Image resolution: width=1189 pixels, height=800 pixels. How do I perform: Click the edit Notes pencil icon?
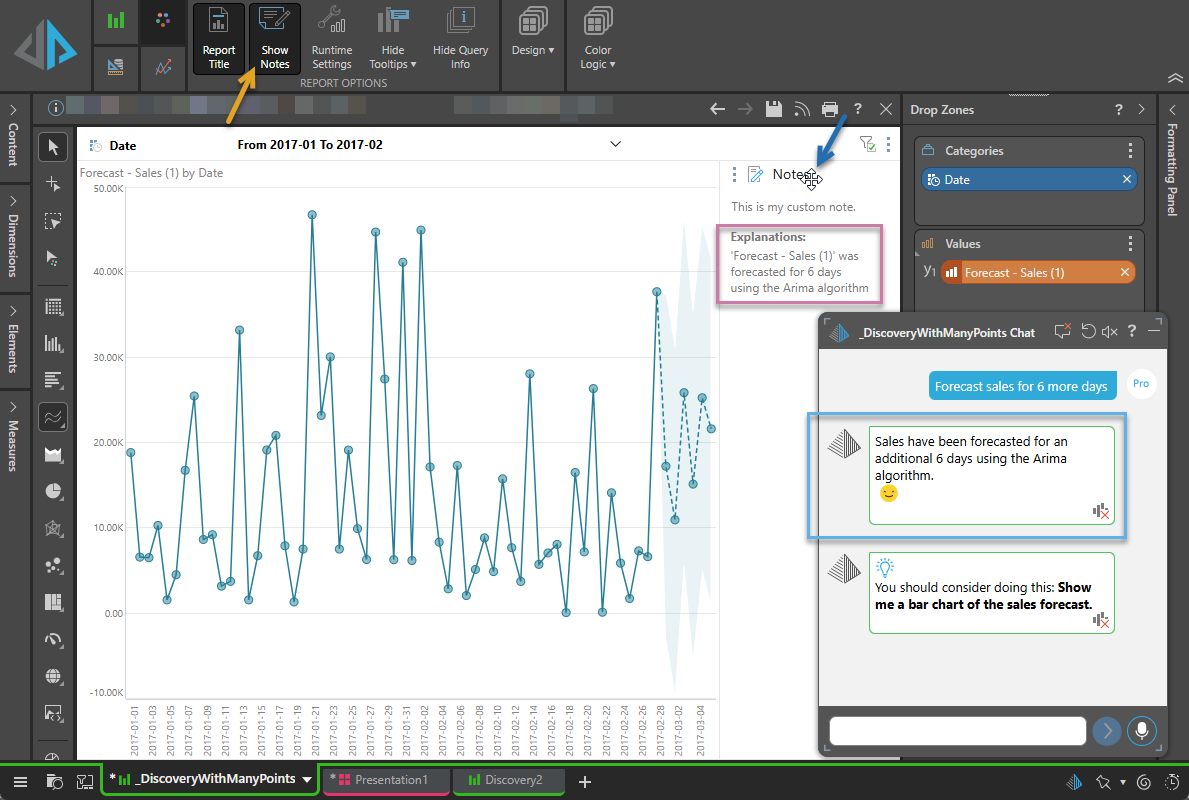pyautogui.click(x=756, y=175)
